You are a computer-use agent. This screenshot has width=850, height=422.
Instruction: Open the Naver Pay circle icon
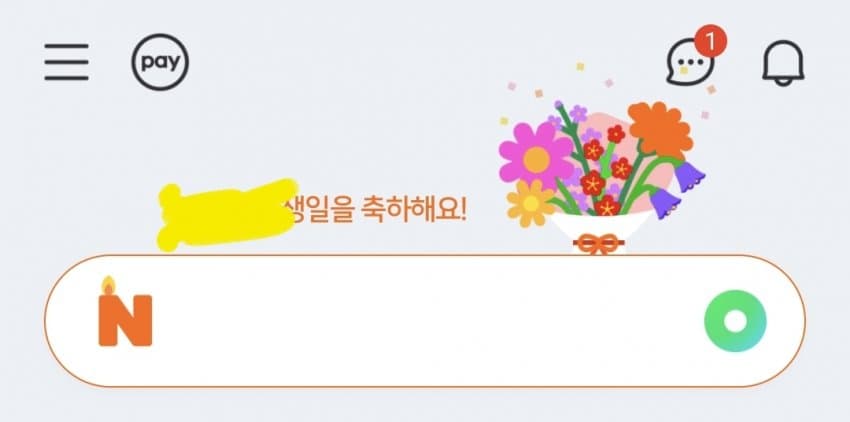(160, 62)
